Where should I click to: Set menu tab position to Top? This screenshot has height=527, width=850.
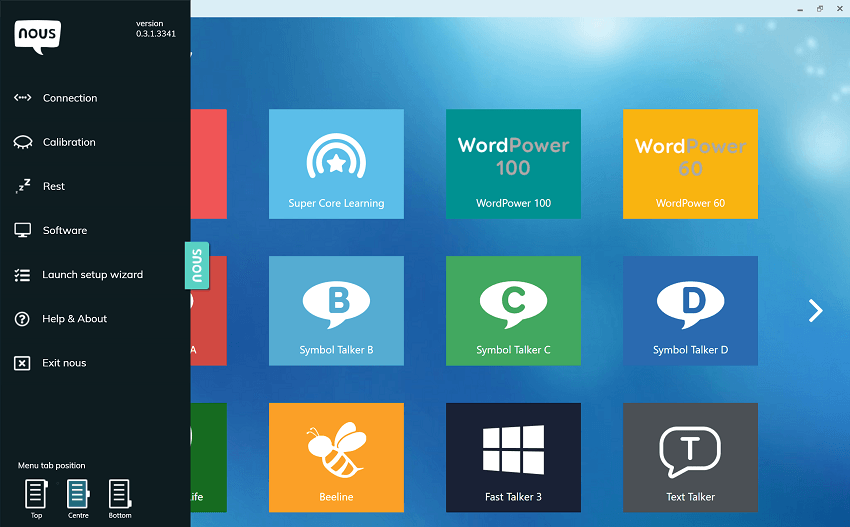click(36, 494)
